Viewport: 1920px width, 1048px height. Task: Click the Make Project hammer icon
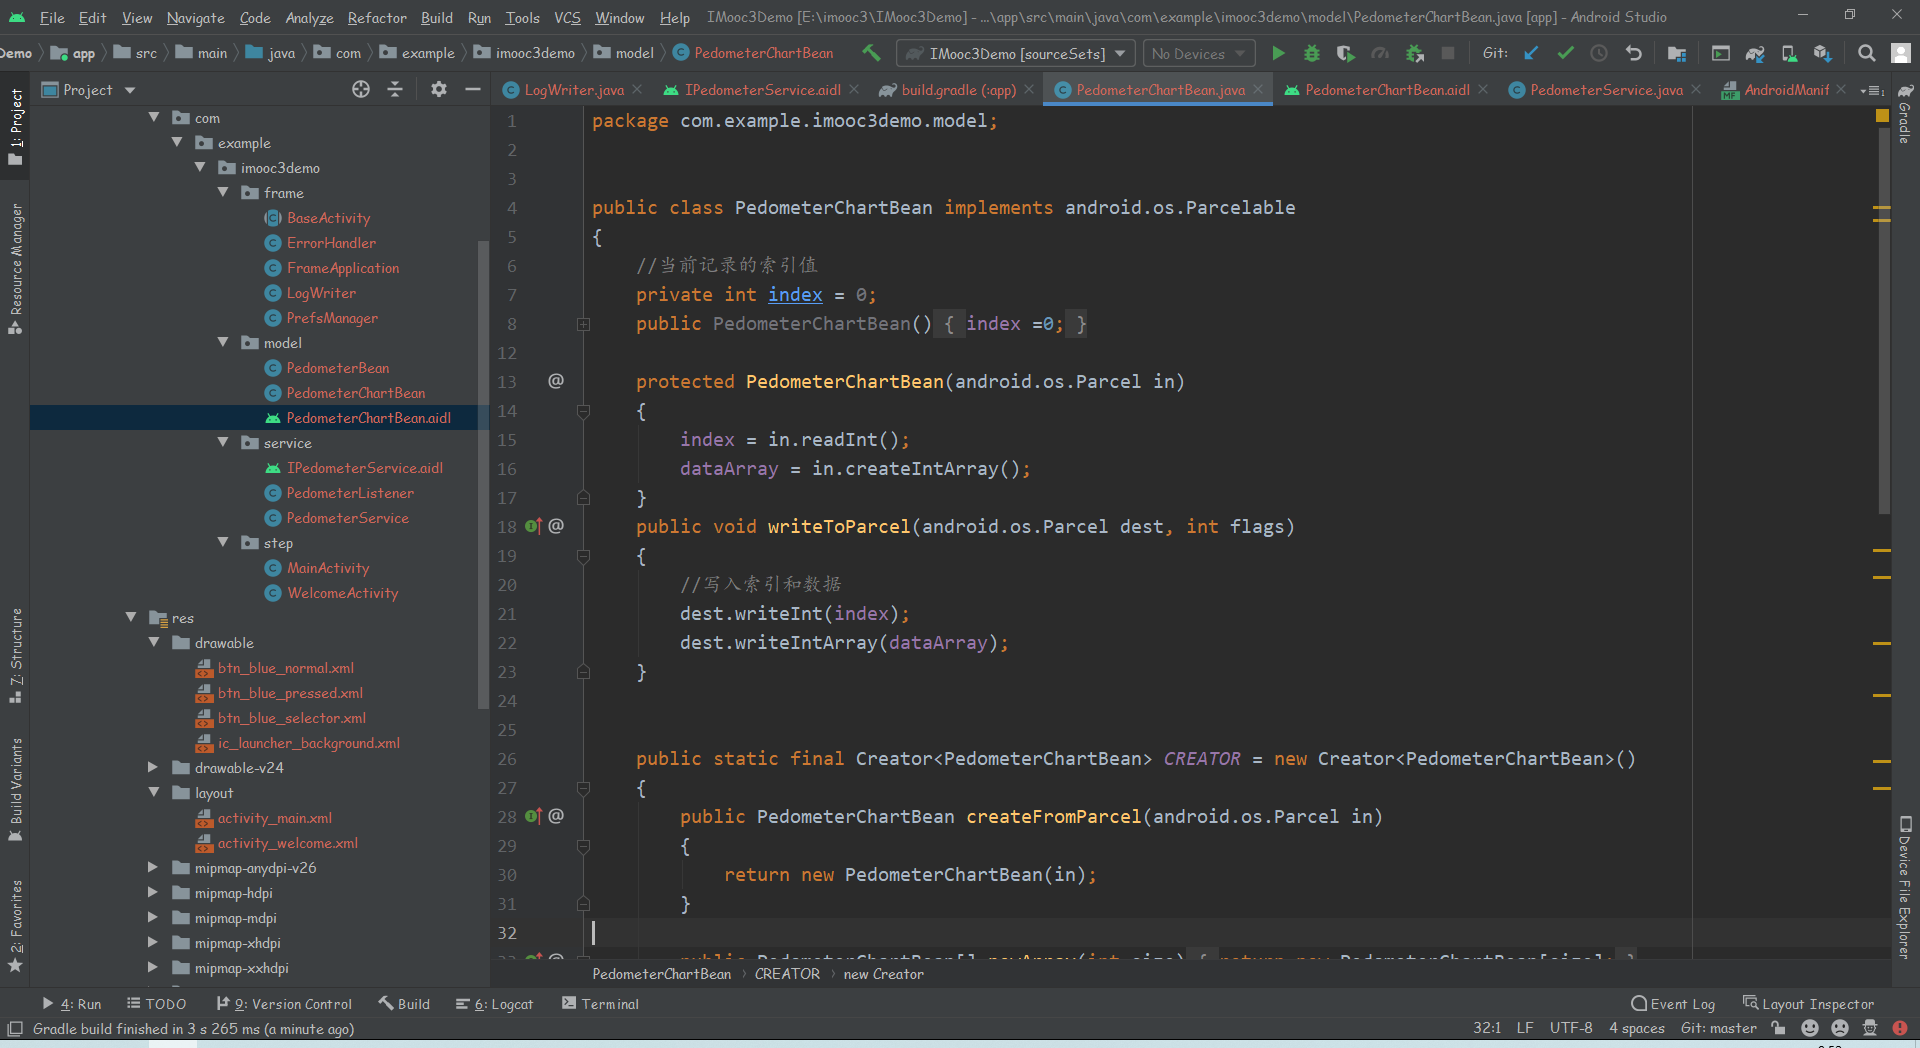coord(871,53)
